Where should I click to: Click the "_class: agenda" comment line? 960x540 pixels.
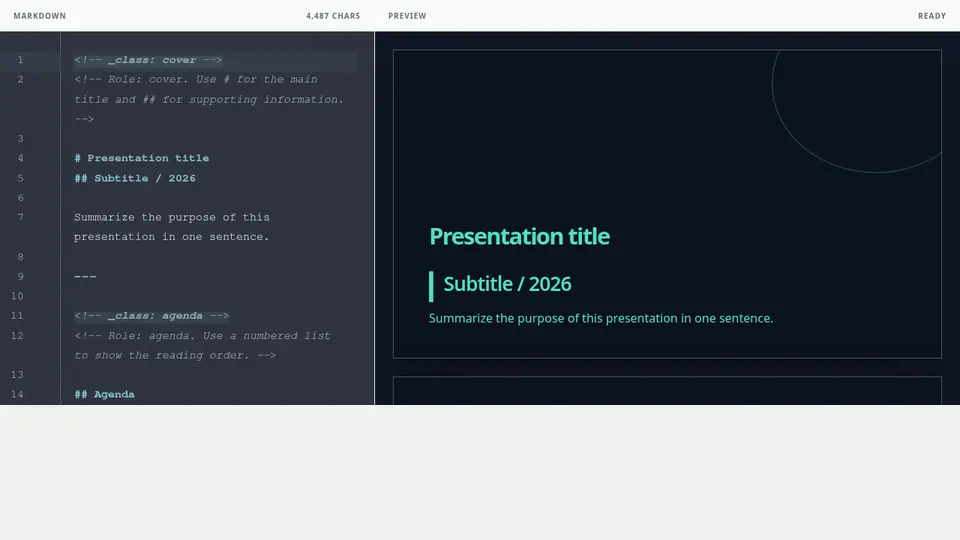(x=151, y=316)
